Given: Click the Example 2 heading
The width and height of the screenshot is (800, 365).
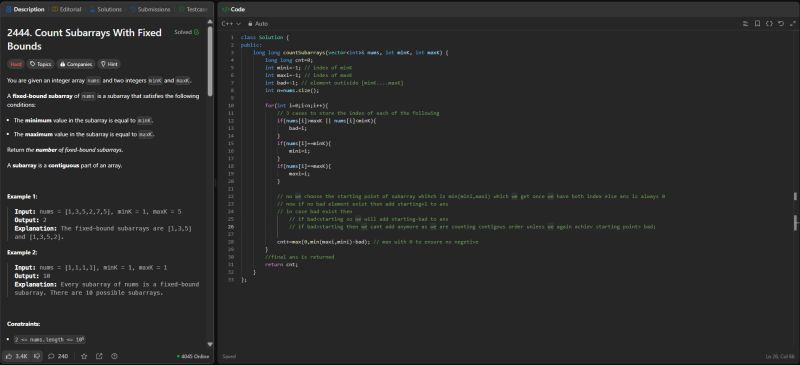Looking at the screenshot, I should (x=22, y=253).
